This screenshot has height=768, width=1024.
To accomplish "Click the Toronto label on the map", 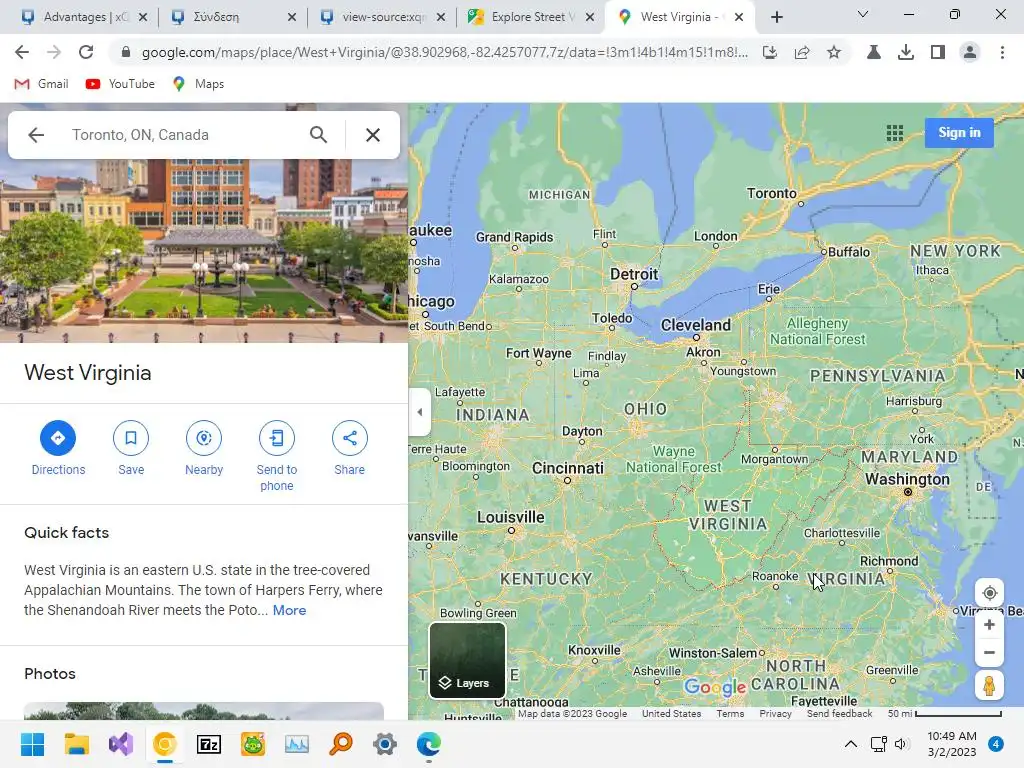I will [772, 193].
